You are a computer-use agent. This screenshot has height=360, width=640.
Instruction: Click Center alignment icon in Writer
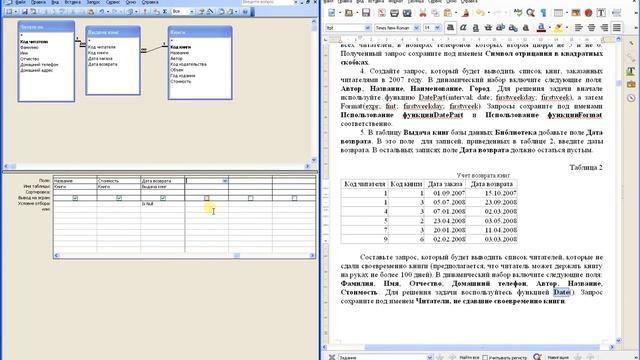pos(591,27)
